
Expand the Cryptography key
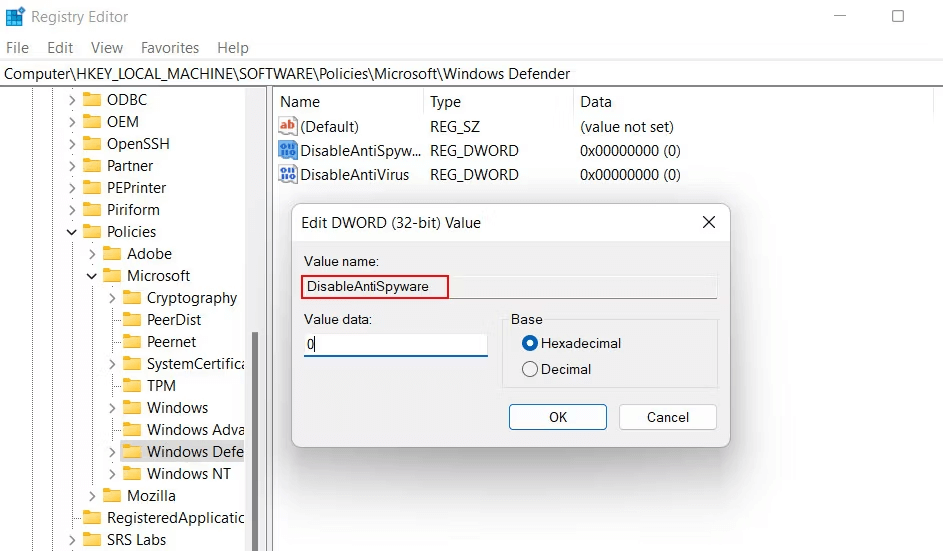tap(112, 298)
